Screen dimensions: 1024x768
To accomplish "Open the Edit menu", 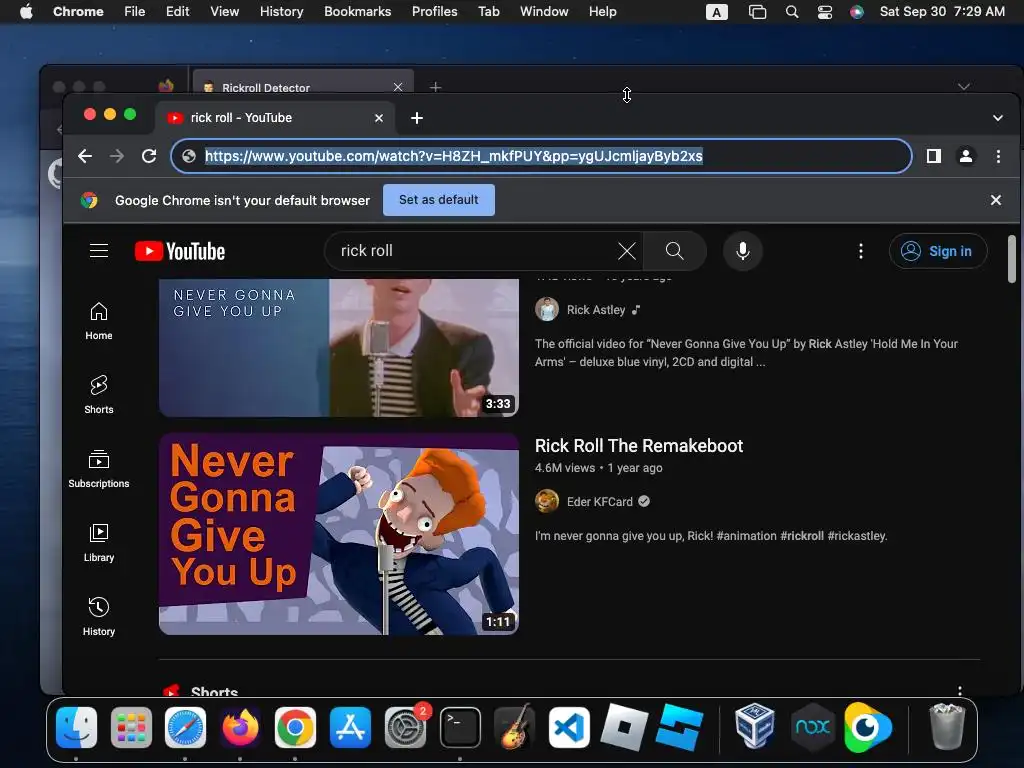I will point(177,11).
